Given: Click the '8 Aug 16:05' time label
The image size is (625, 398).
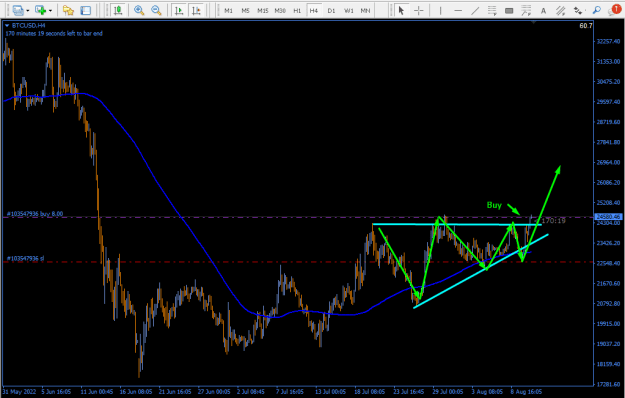Looking at the screenshot, I should click(x=526, y=392).
